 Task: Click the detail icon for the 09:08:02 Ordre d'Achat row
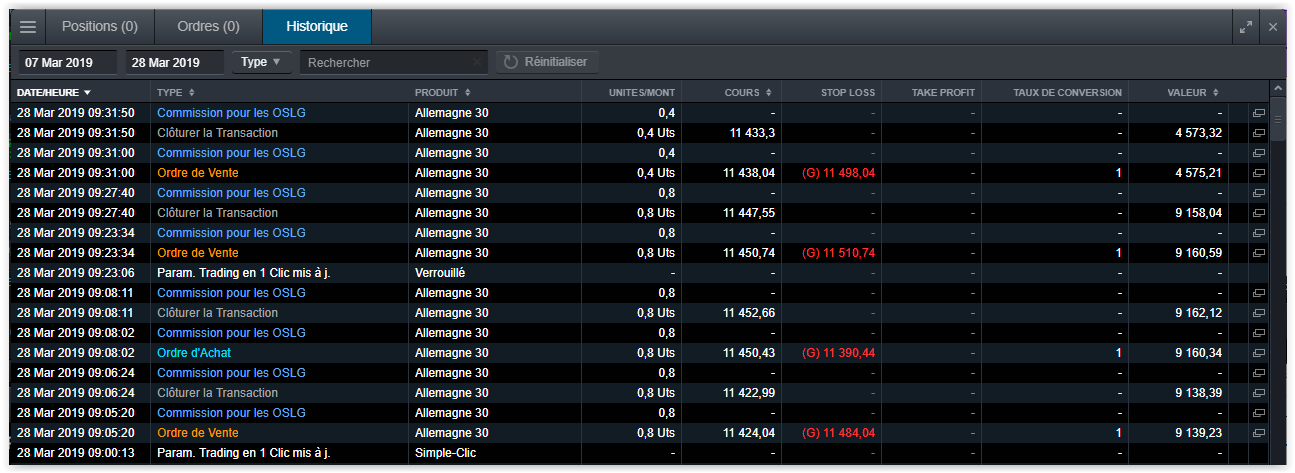tap(1258, 353)
